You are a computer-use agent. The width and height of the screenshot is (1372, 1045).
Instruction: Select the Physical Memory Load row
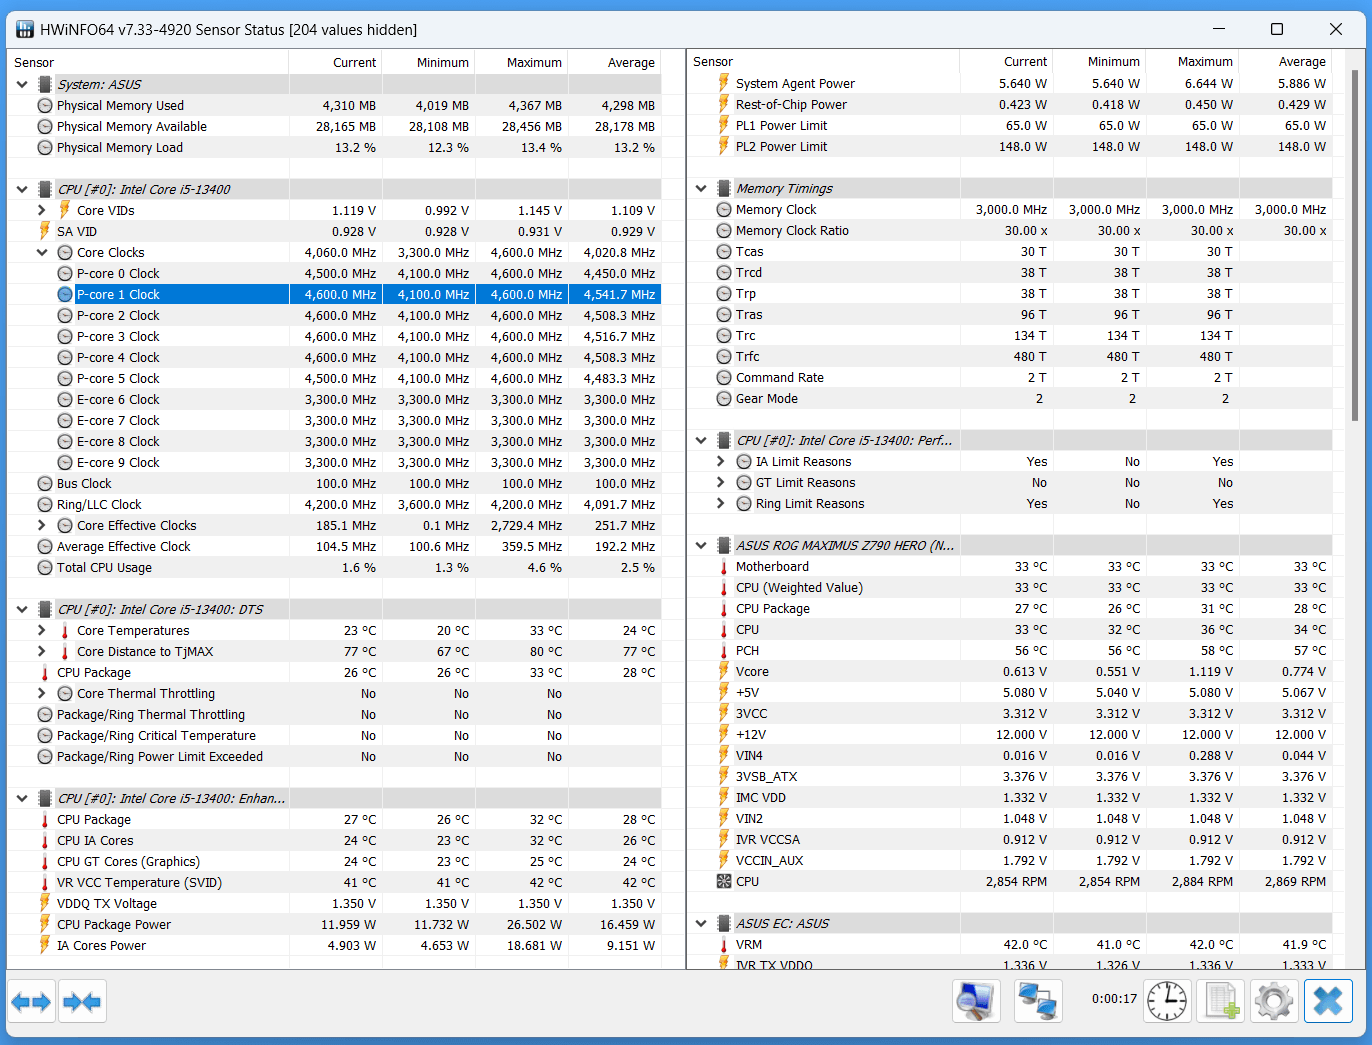(334, 147)
